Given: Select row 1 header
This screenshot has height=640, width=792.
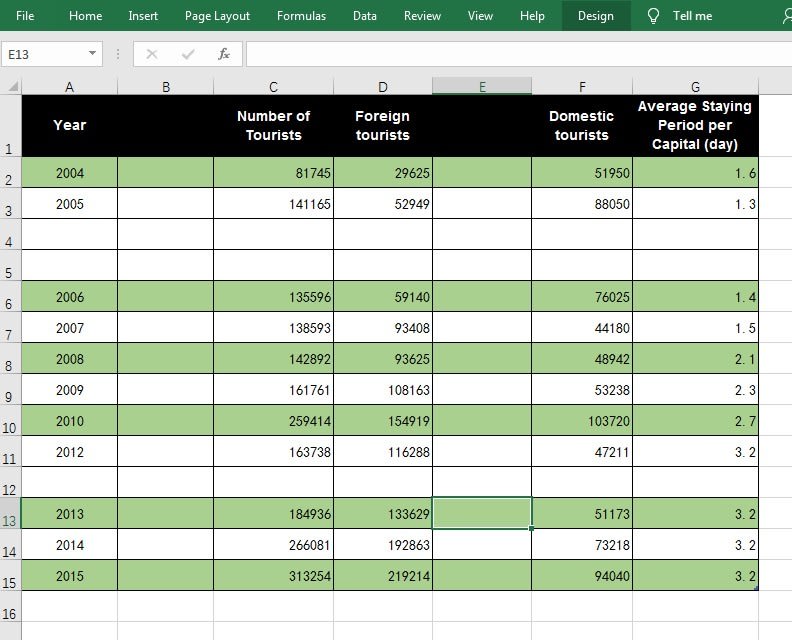Looking at the screenshot, I should point(10,126).
